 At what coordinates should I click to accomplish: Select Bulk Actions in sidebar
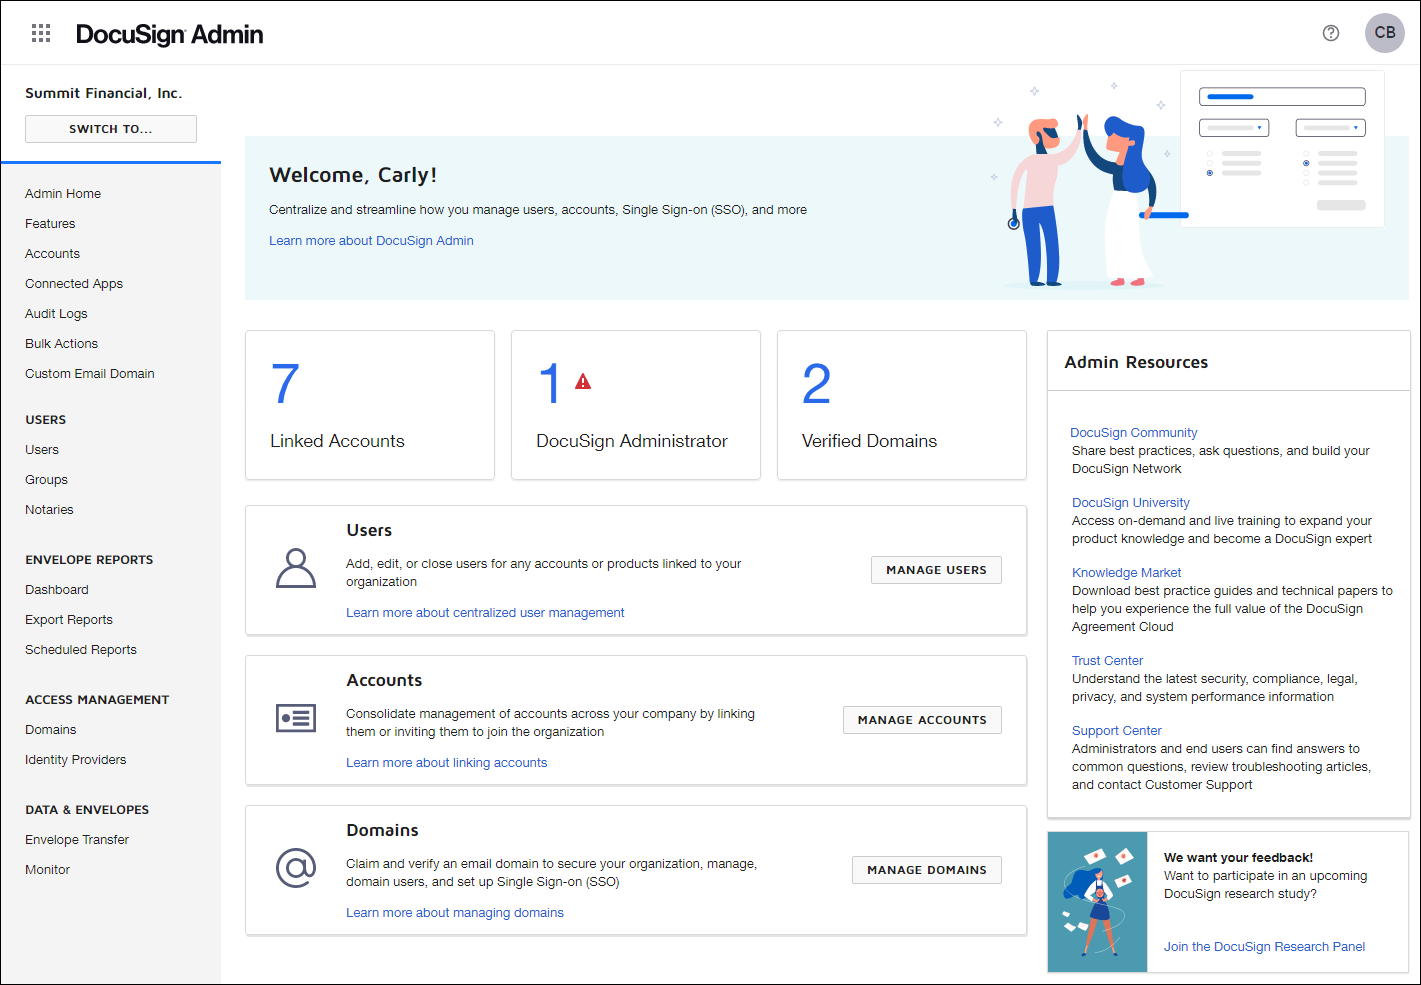point(61,344)
